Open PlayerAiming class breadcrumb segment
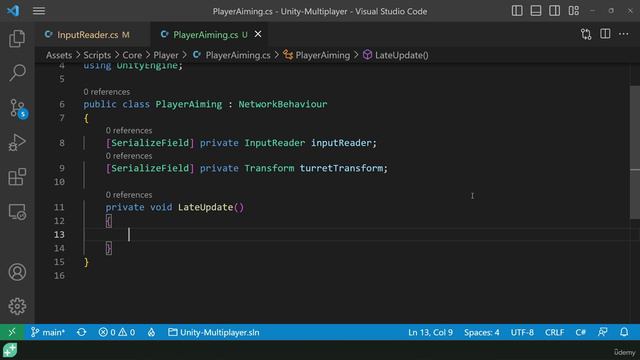640x360 pixels. (317, 55)
